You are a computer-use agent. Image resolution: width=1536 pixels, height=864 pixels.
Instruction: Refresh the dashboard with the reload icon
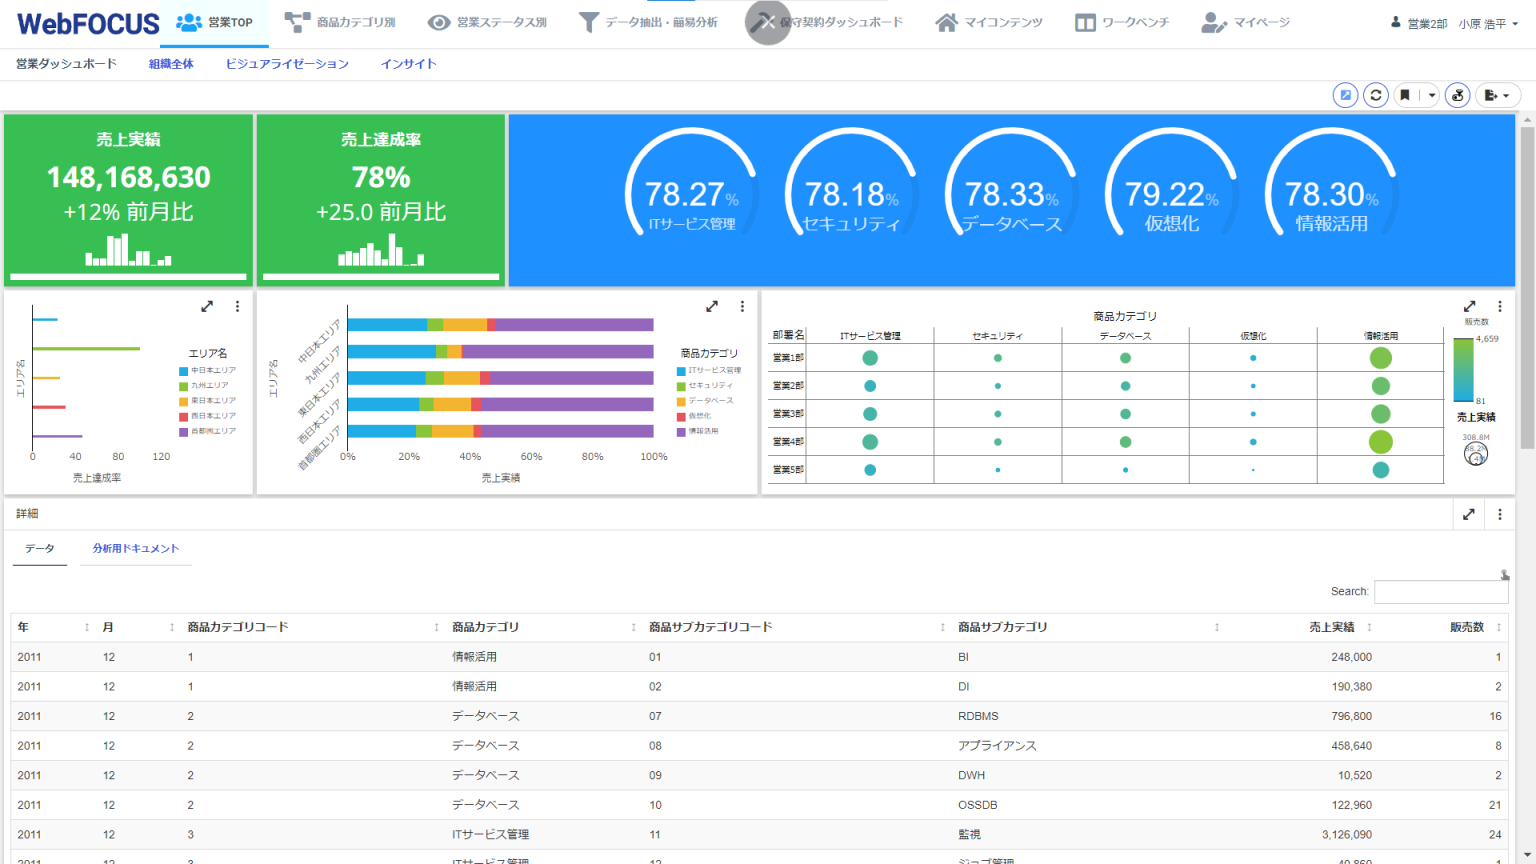click(x=1375, y=95)
